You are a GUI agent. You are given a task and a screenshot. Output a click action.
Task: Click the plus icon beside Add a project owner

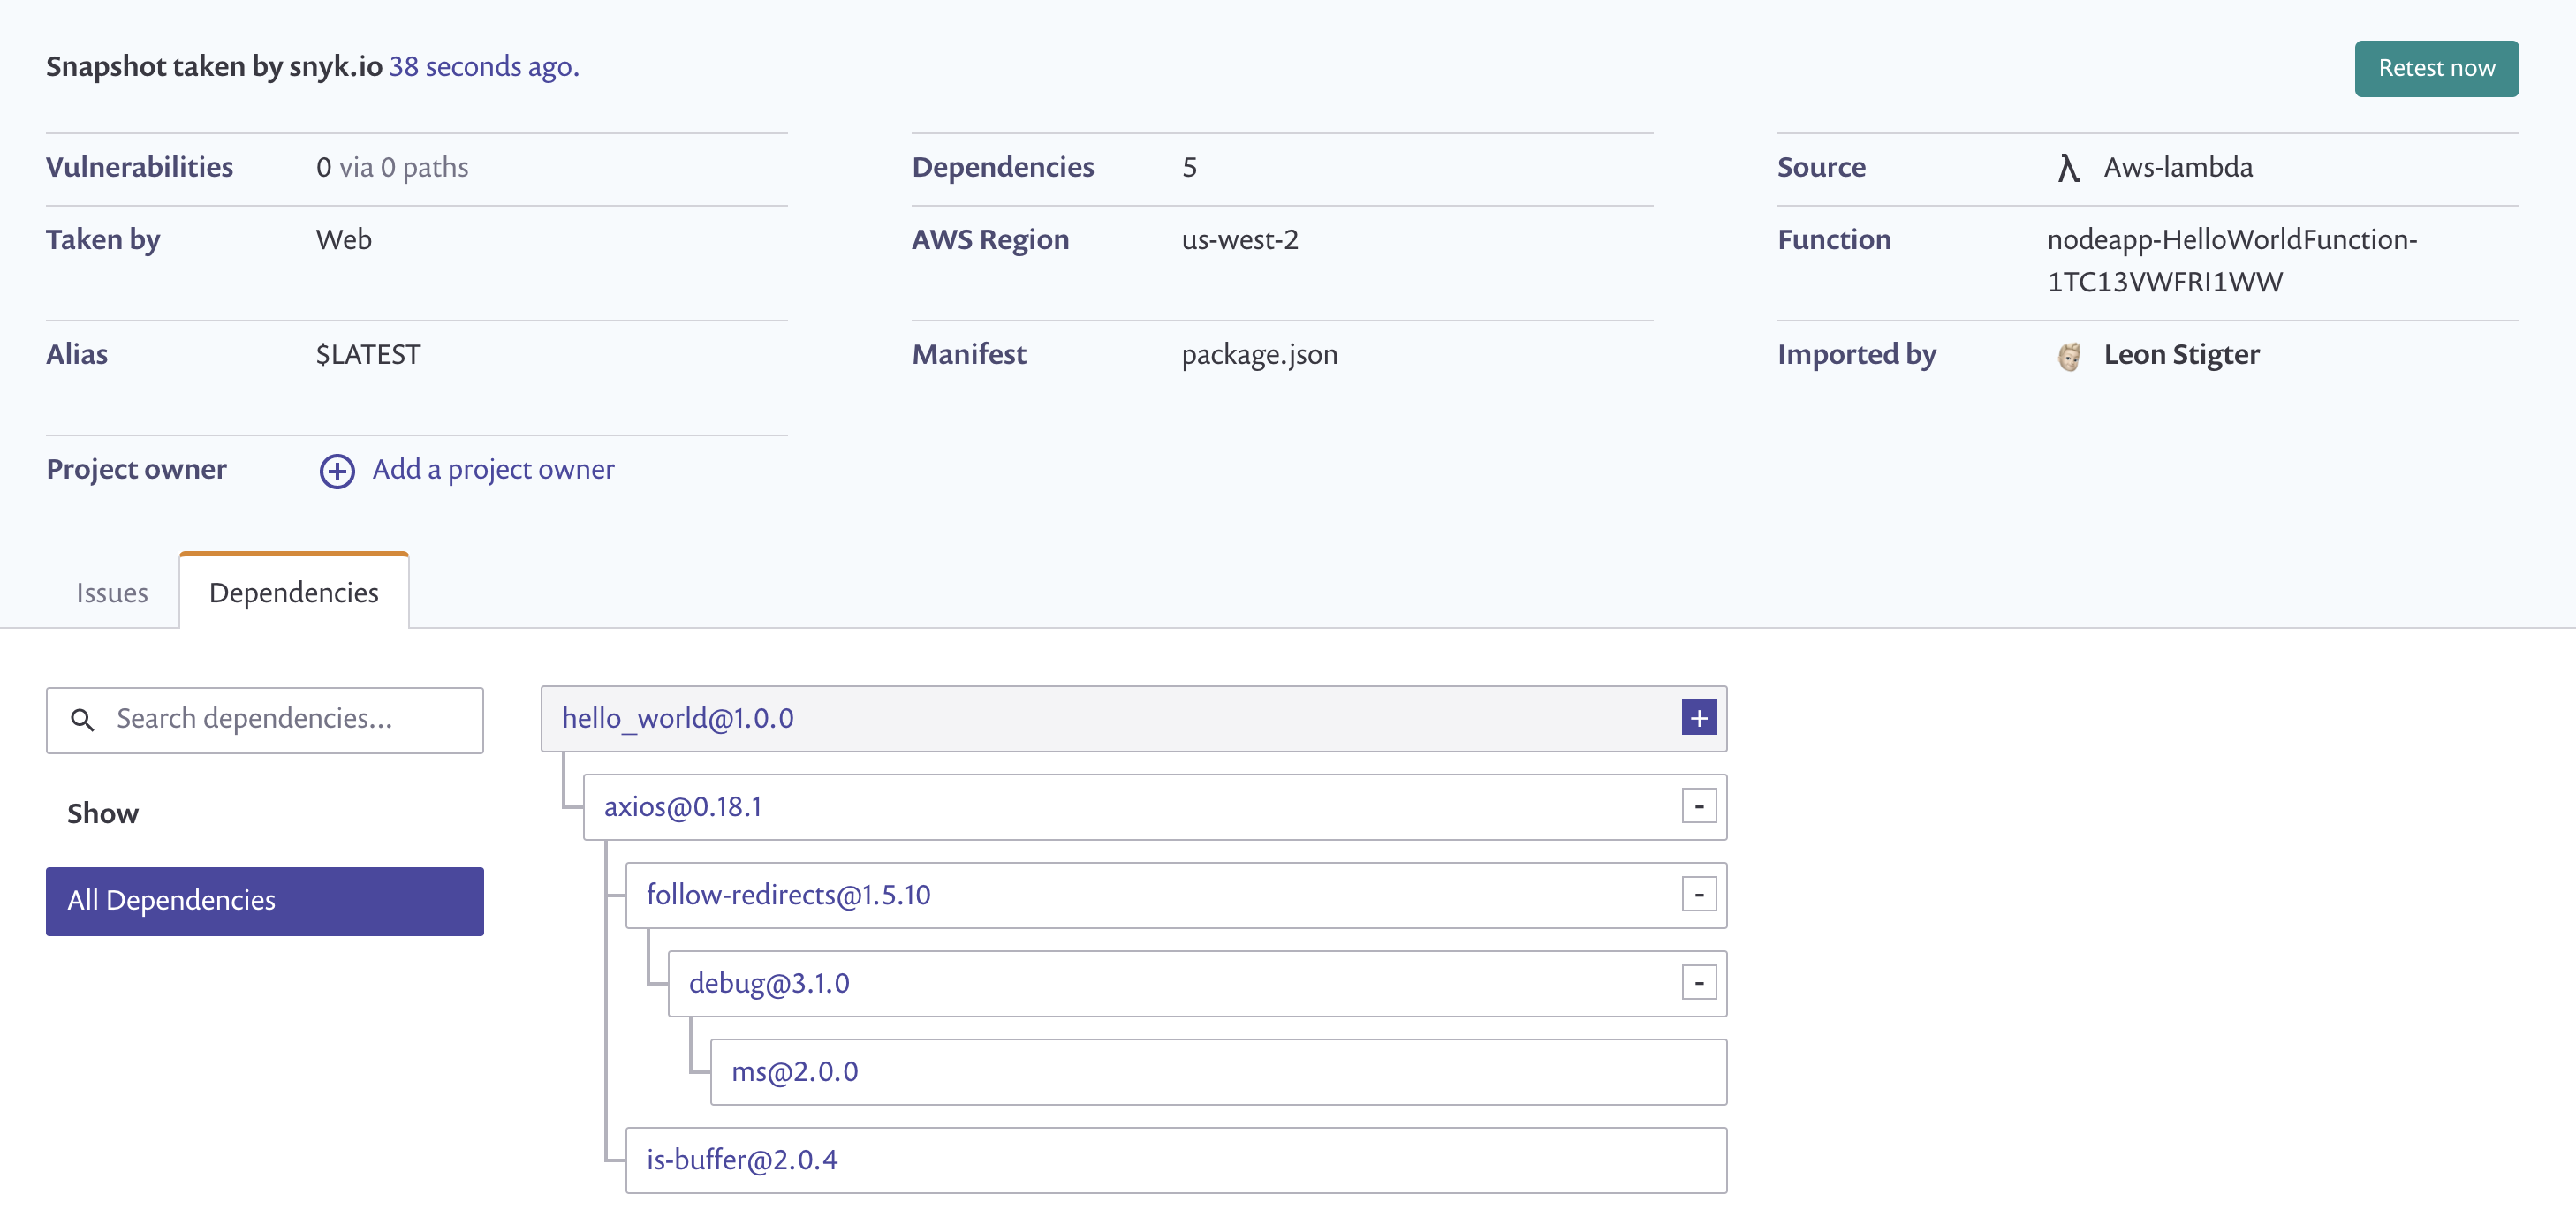pos(336,470)
